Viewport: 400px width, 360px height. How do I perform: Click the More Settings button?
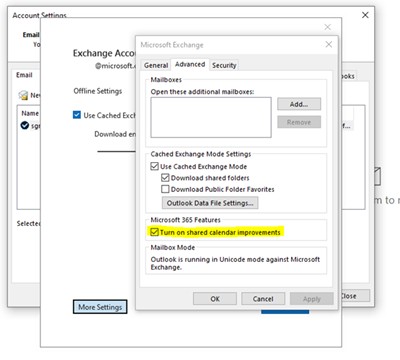click(100, 307)
